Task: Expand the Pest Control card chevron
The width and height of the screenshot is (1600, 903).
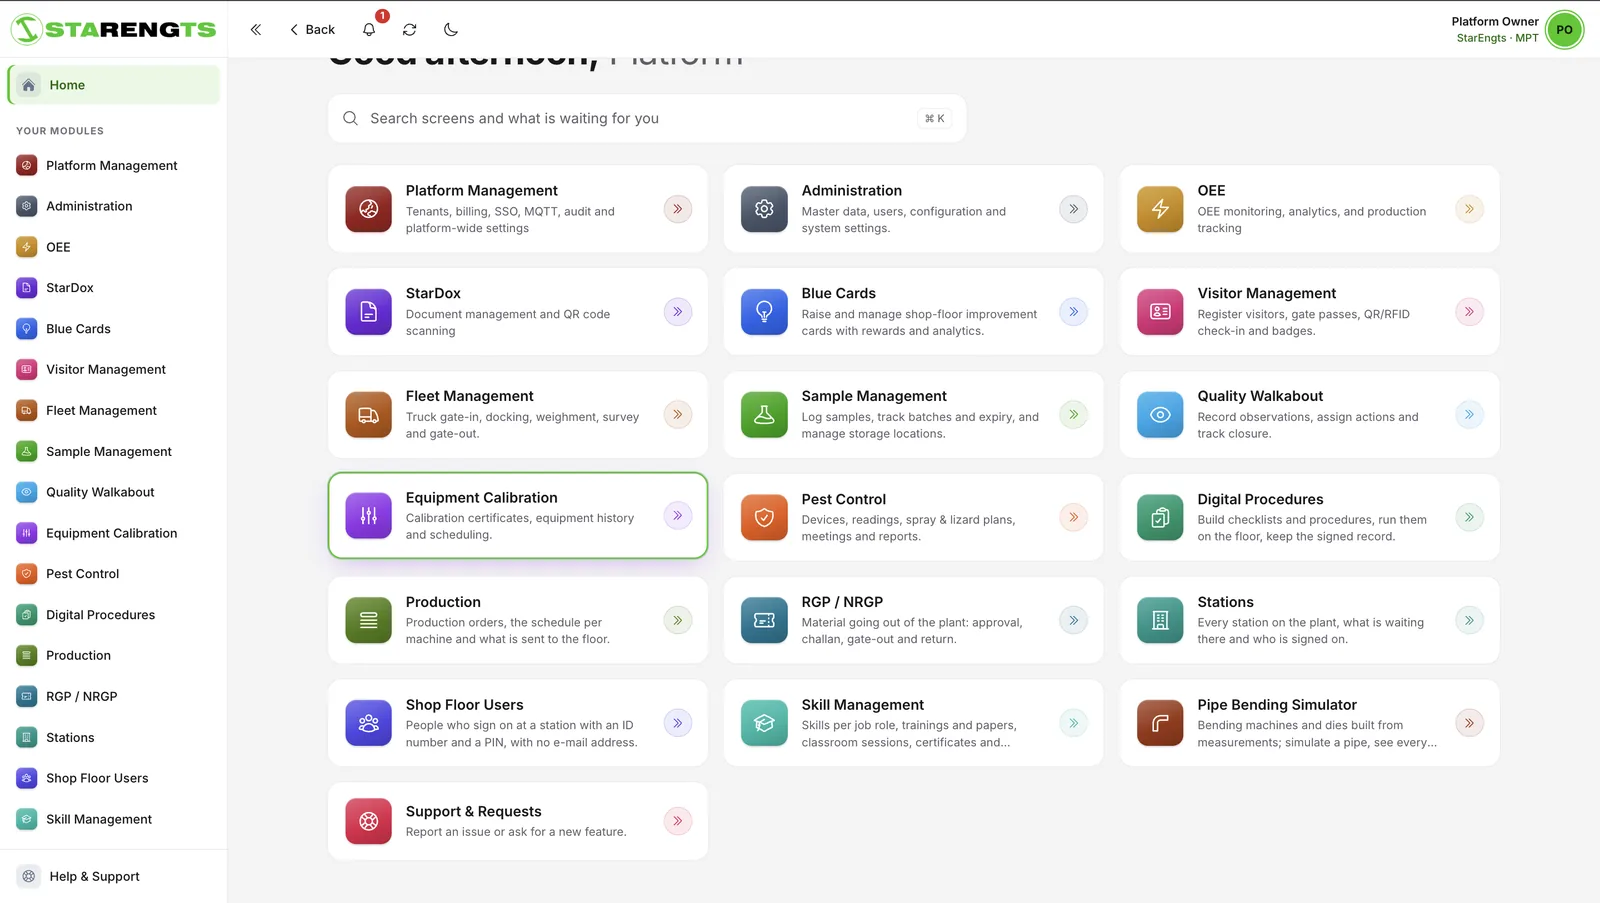Action: pos(1073,518)
